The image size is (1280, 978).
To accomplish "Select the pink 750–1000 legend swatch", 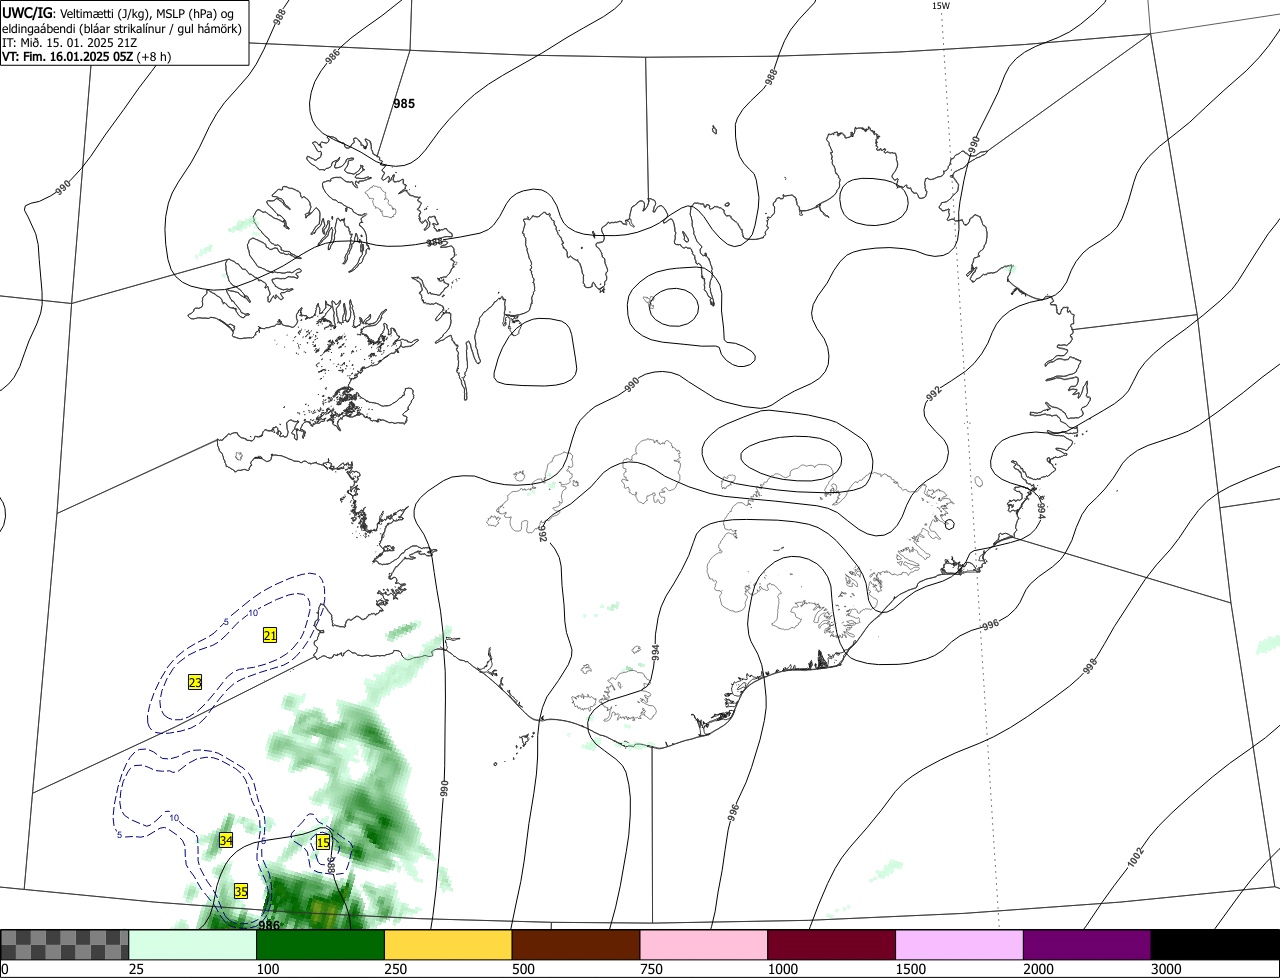I will pos(704,945).
